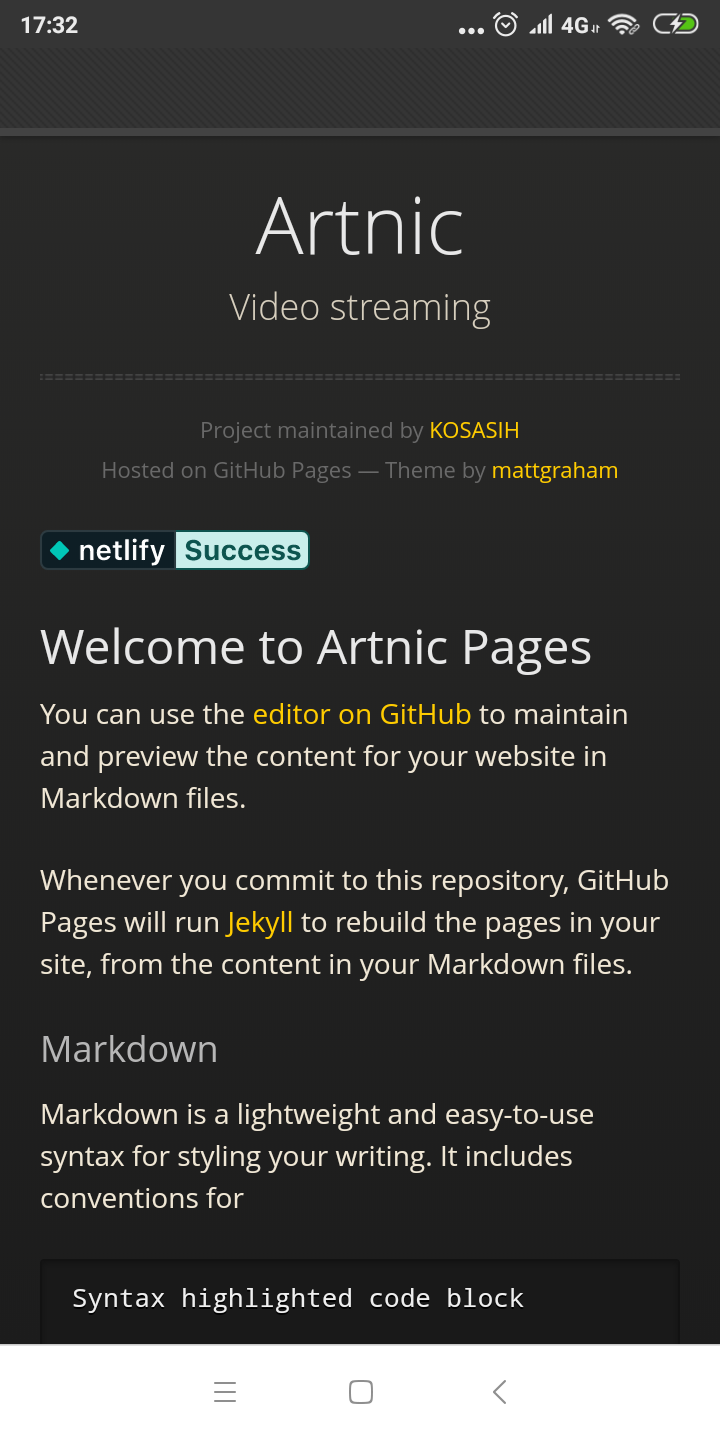
Task: Click the Syntax highlighted code block text
Action: coord(298,1298)
